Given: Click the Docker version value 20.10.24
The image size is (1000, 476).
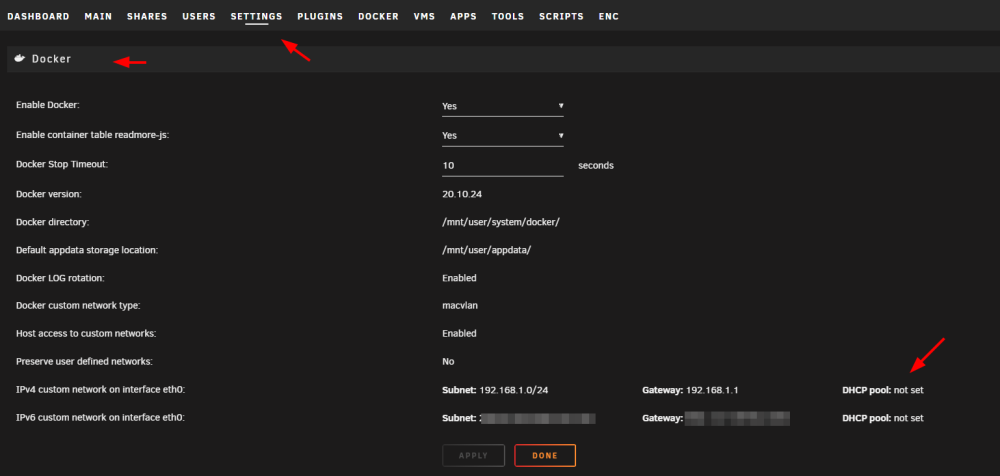Looking at the screenshot, I should [462, 194].
